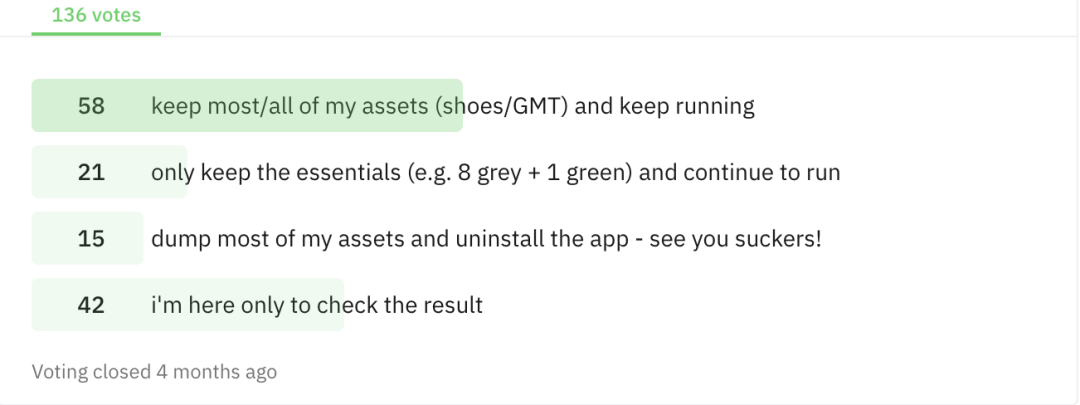Click the 42 vote count
The height and width of the screenshot is (405, 1080).
click(91, 304)
